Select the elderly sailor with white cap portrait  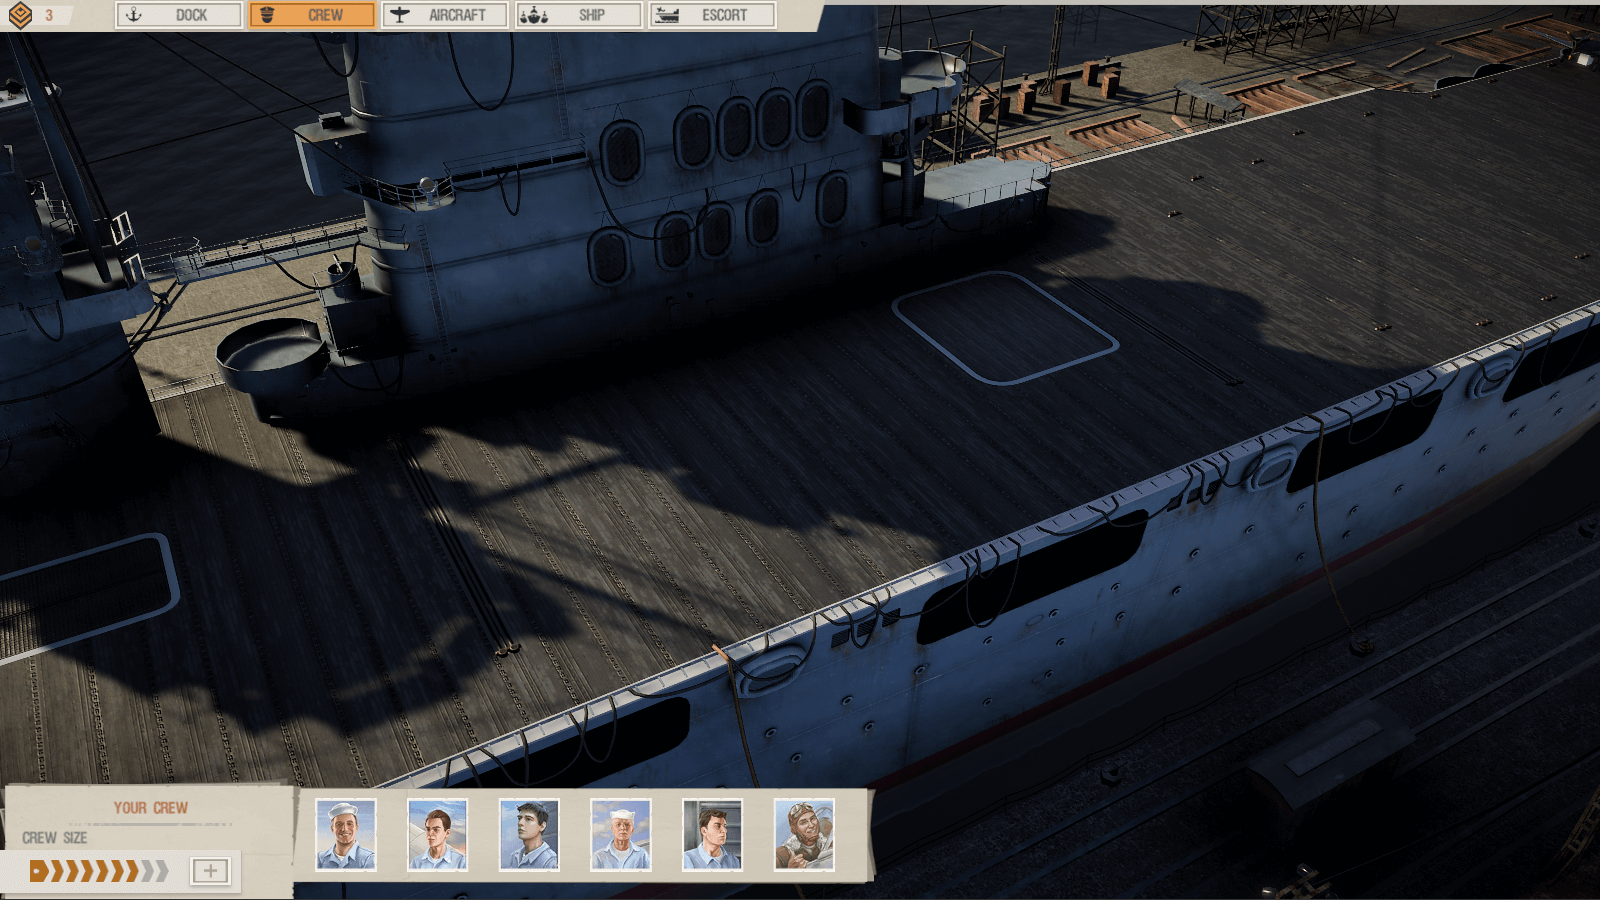[620, 835]
